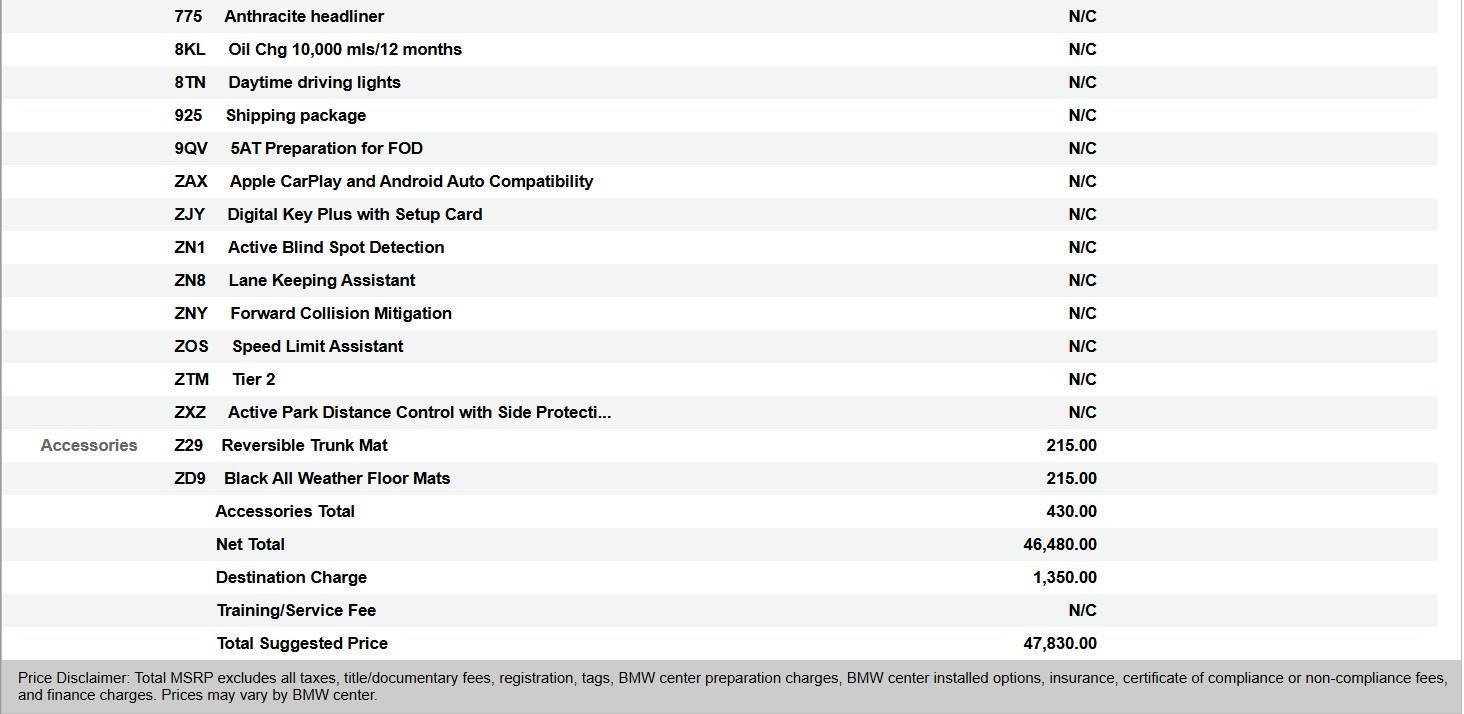Viewport: 1464px width, 714px height.
Task: Select the Tier 2 option row
Action: (x=253, y=379)
